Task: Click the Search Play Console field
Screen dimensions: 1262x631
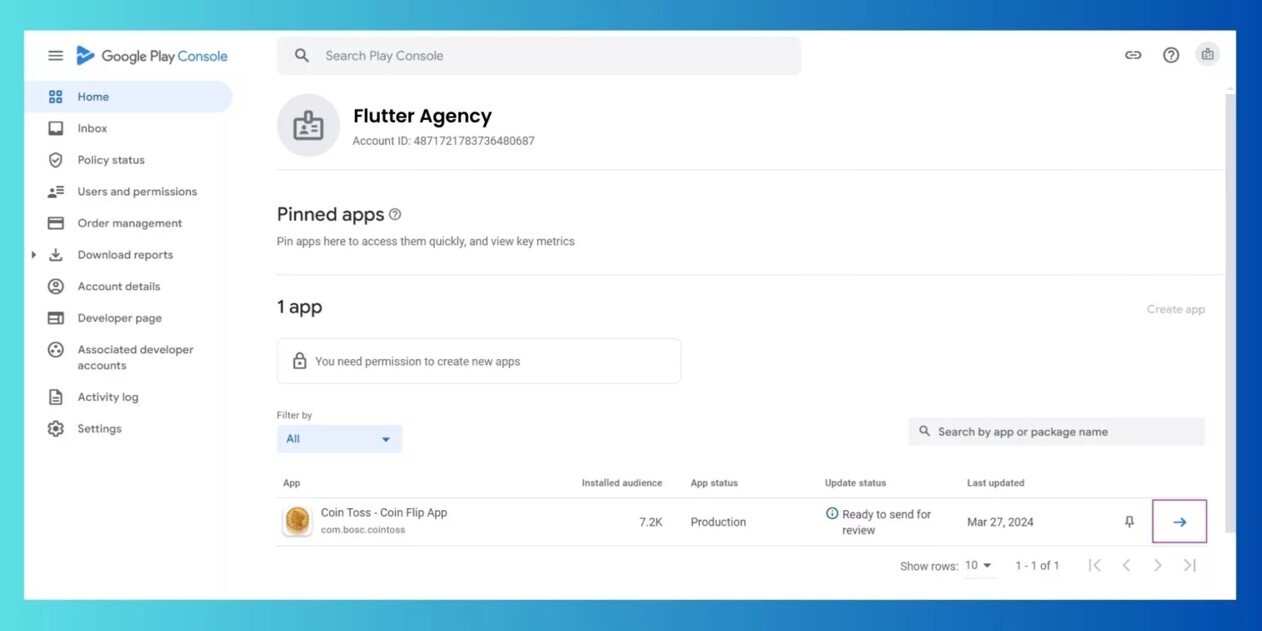Action: pos(539,56)
